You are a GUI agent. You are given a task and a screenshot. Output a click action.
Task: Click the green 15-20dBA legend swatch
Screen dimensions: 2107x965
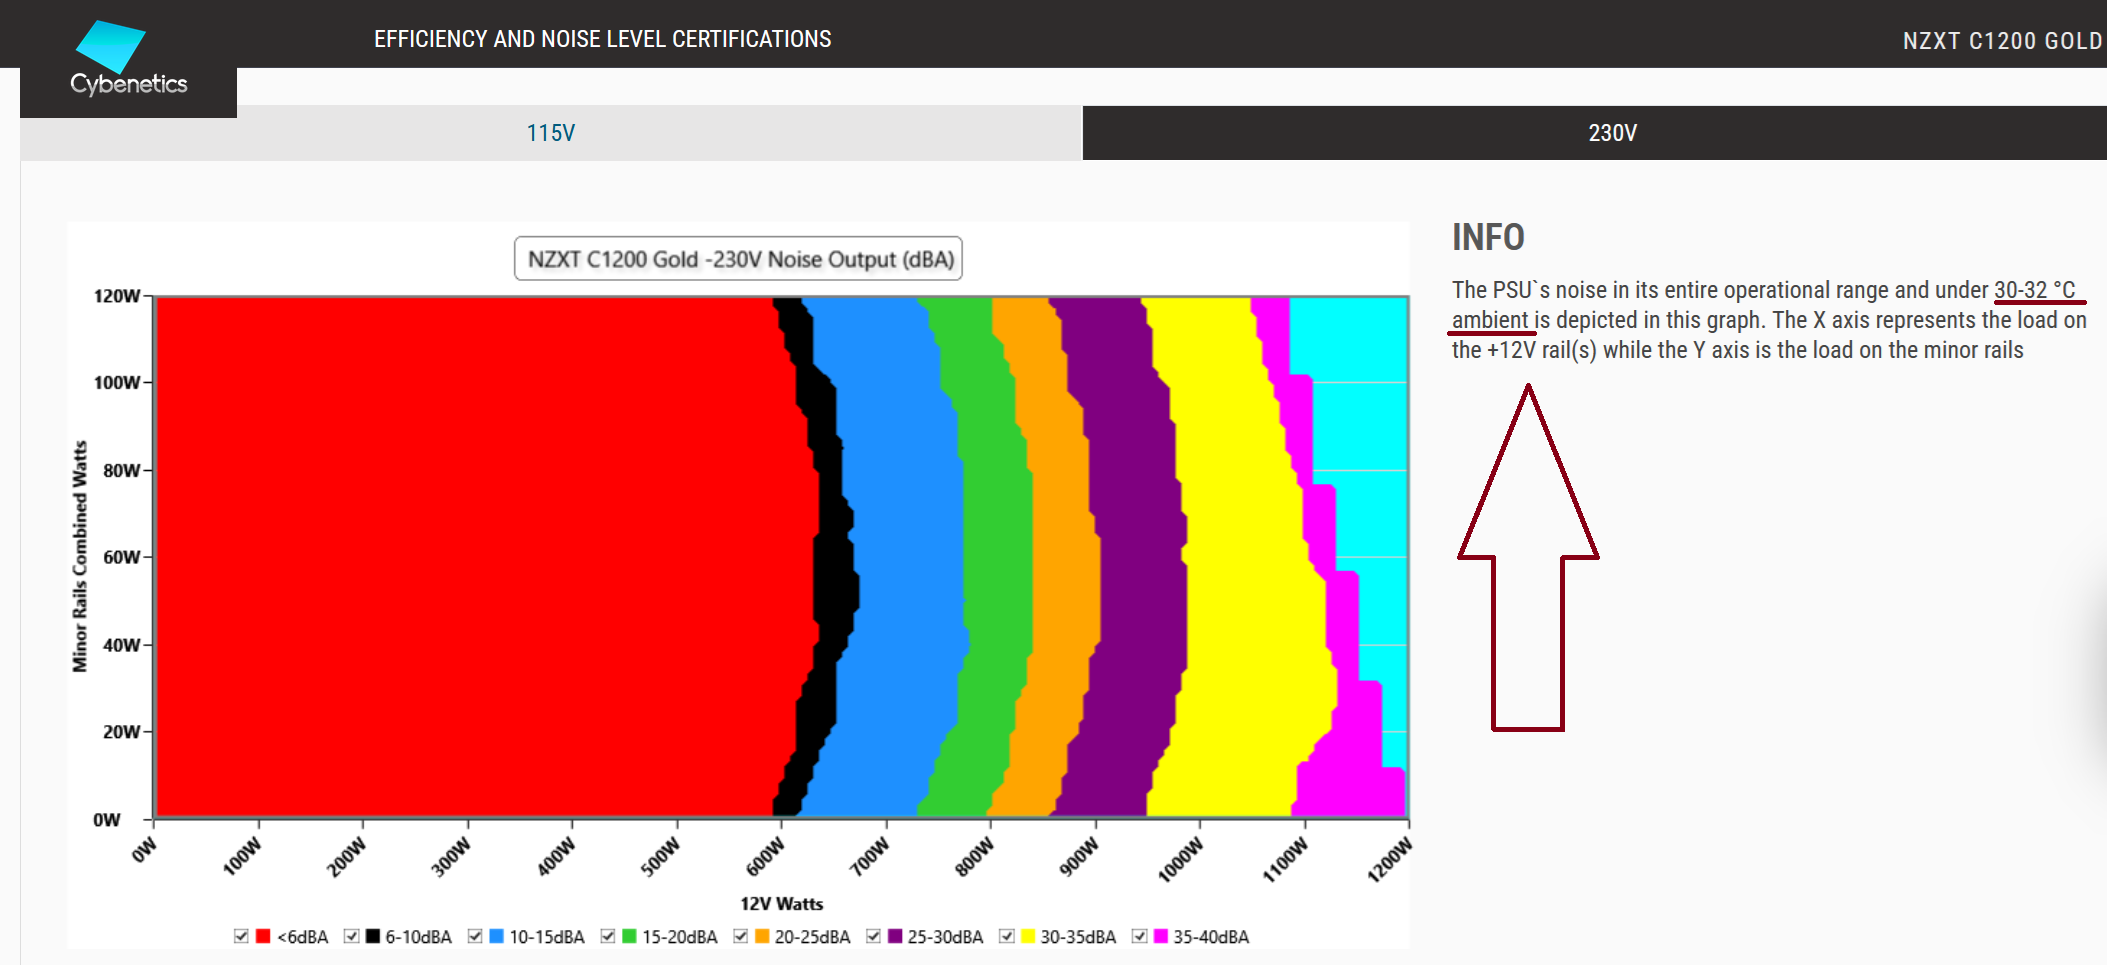coord(630,936)
